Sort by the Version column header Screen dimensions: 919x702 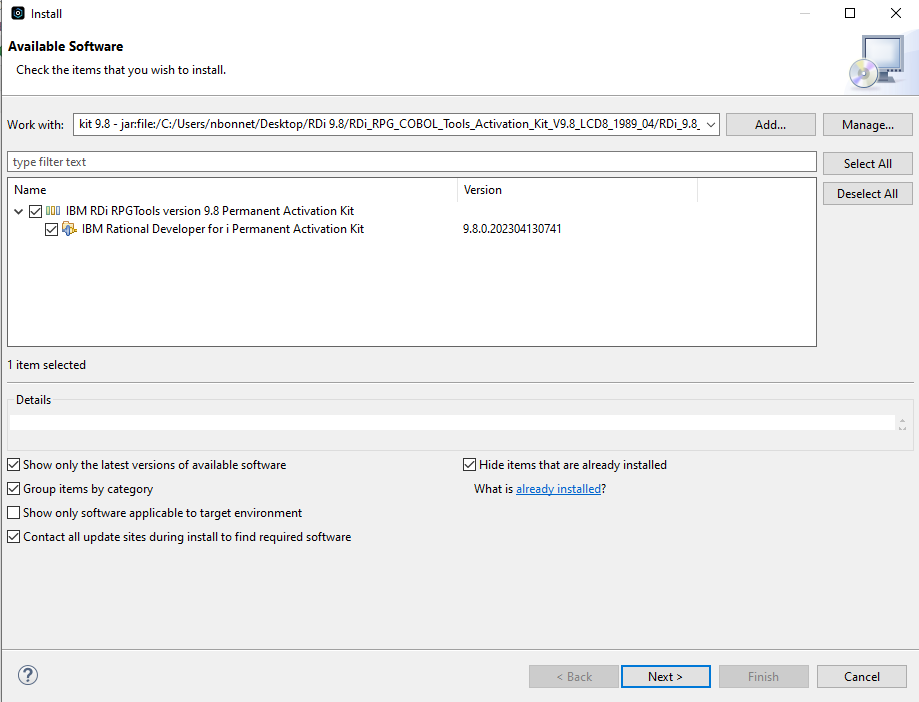pos(577,190)
